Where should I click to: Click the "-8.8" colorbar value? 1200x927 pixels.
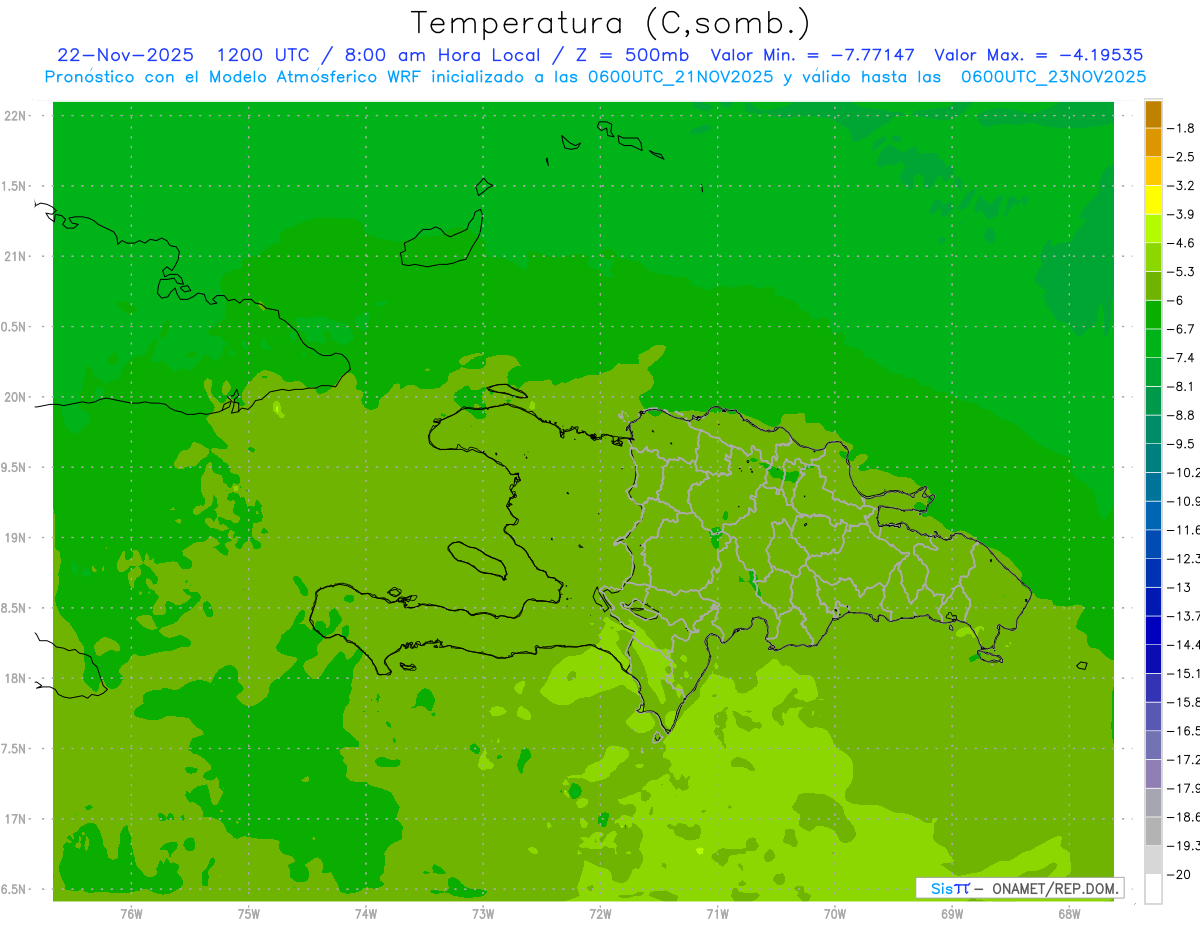pos(1181,415)
